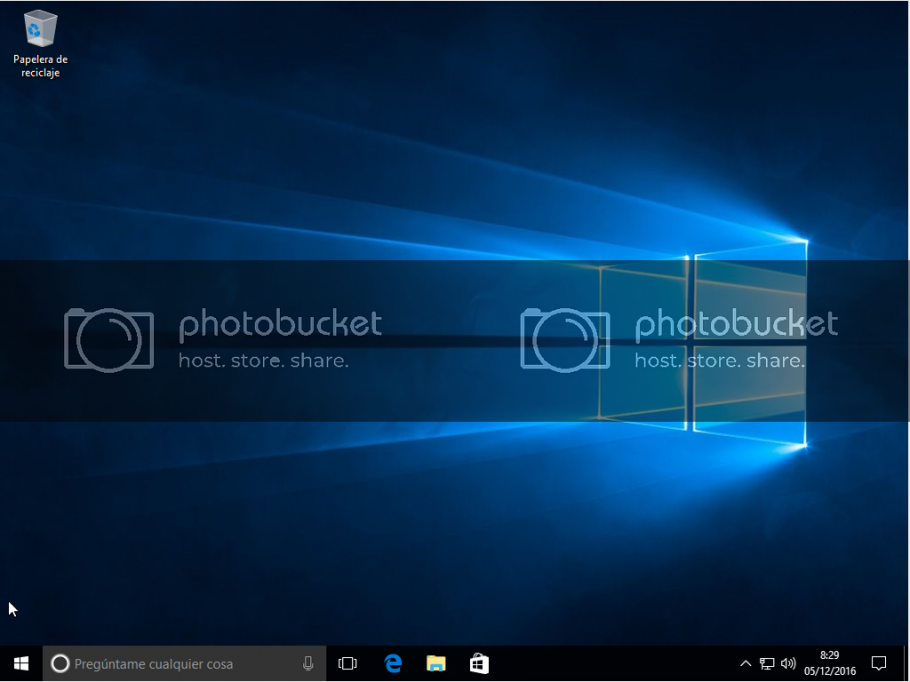The height and width of the screenshot is (682, 910).
Task: Click the Cortana circle icon
Action: coord(60,663)
